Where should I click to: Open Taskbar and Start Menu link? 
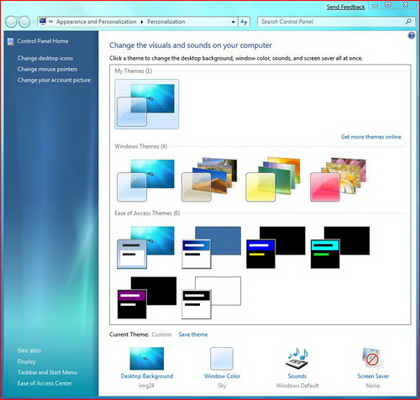click(x=47, y=372)
